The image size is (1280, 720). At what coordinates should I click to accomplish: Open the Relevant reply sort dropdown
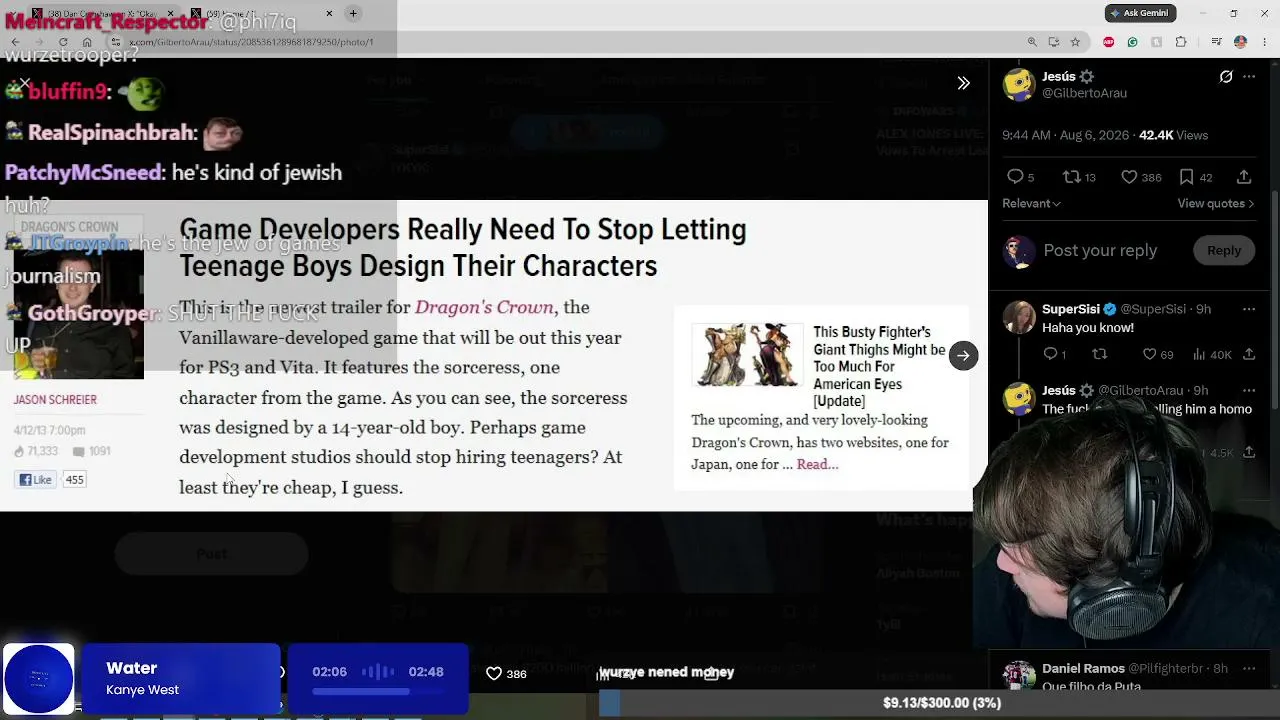pyautogui.click(x=1031, y=203)
